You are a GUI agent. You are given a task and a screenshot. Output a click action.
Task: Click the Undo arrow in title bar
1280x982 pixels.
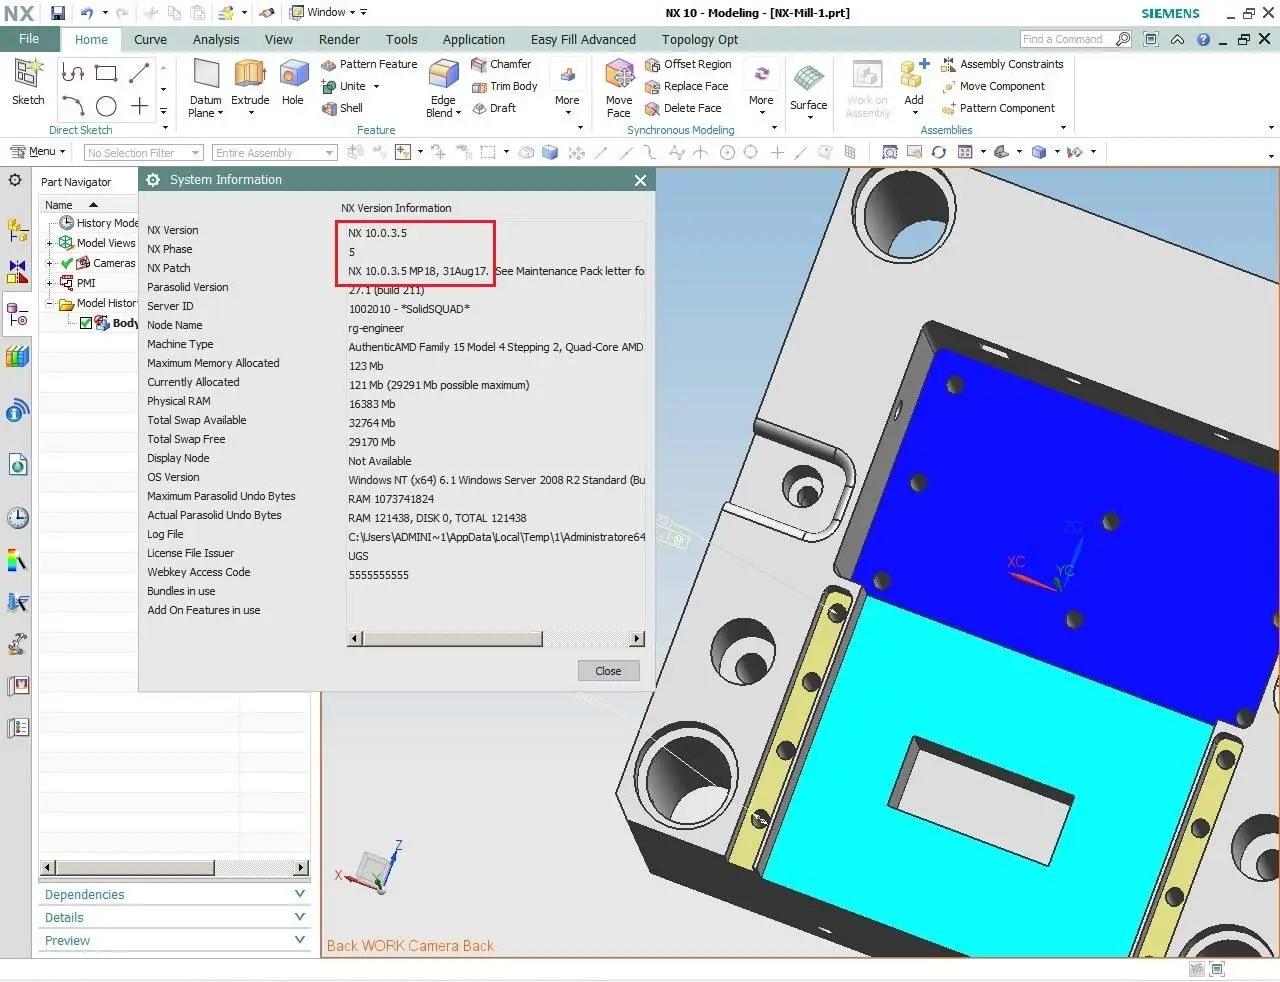coord(86,13)
